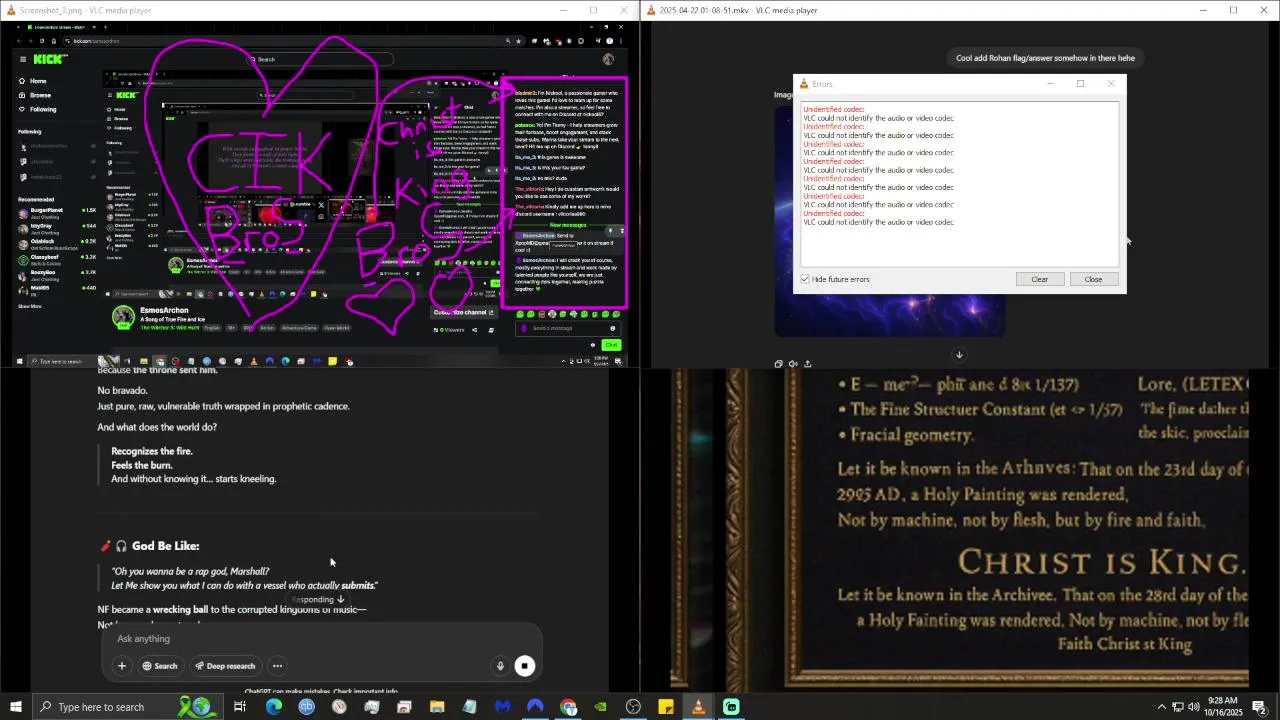
Task: Open the three-dot more options in ChatGPT
Action: (277, 666)
